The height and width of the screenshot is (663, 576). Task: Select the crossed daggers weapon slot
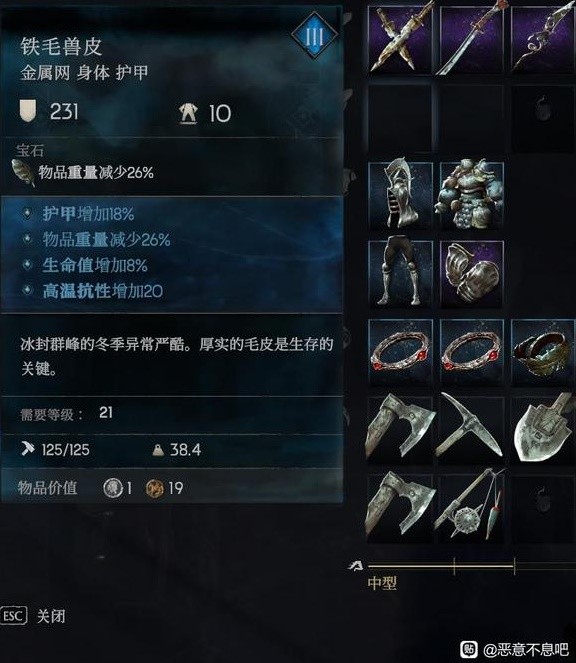pyautogui.click(x=400, y=39)
